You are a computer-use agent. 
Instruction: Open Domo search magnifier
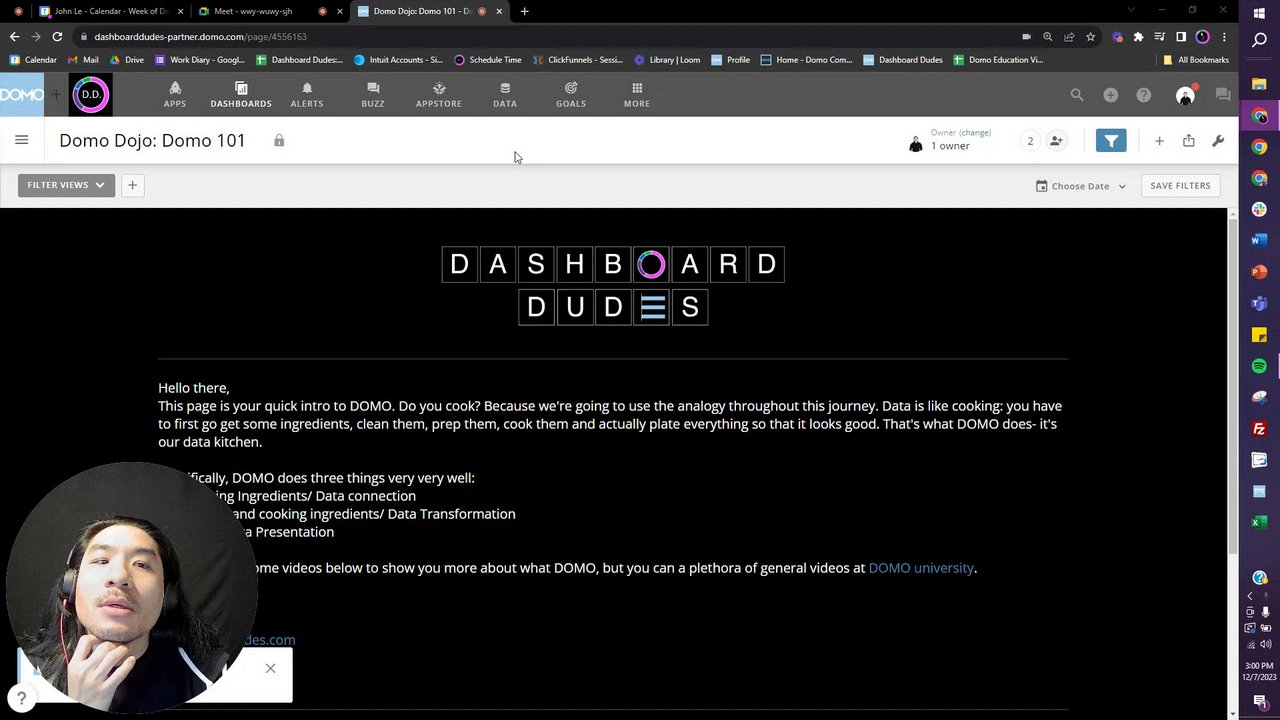tap(1077, 95)
